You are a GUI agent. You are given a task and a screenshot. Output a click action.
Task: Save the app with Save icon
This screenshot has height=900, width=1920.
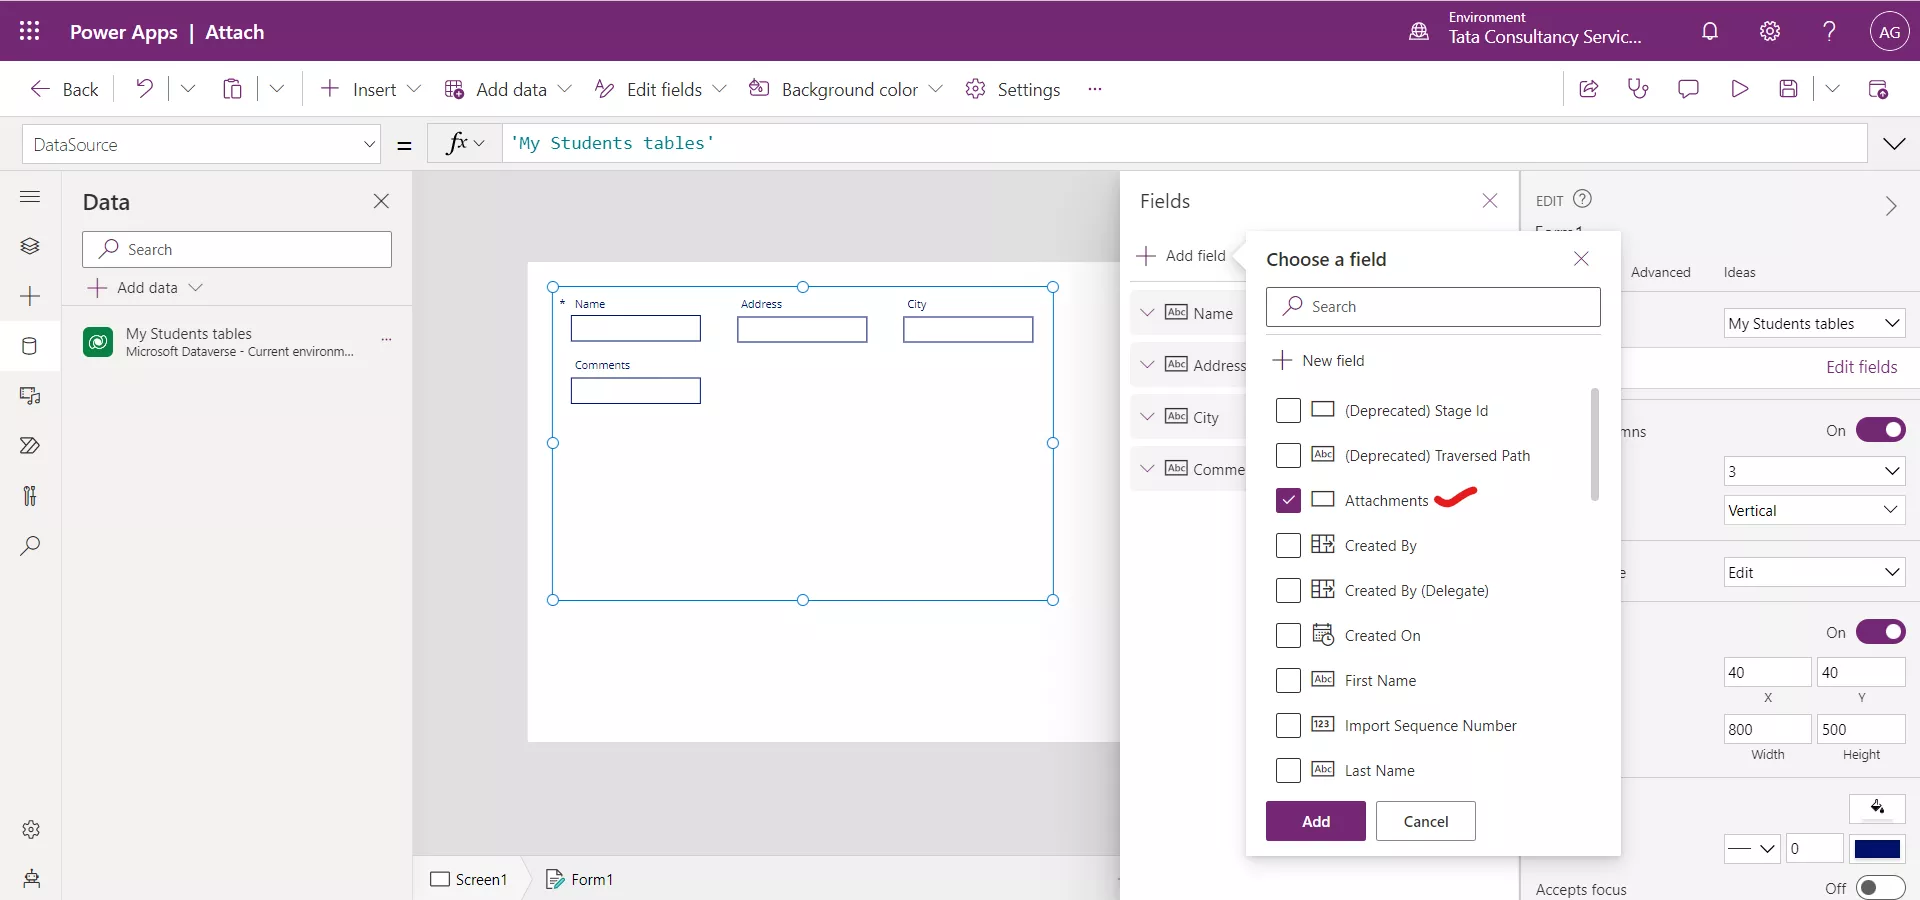click(x=1789, y=89)
